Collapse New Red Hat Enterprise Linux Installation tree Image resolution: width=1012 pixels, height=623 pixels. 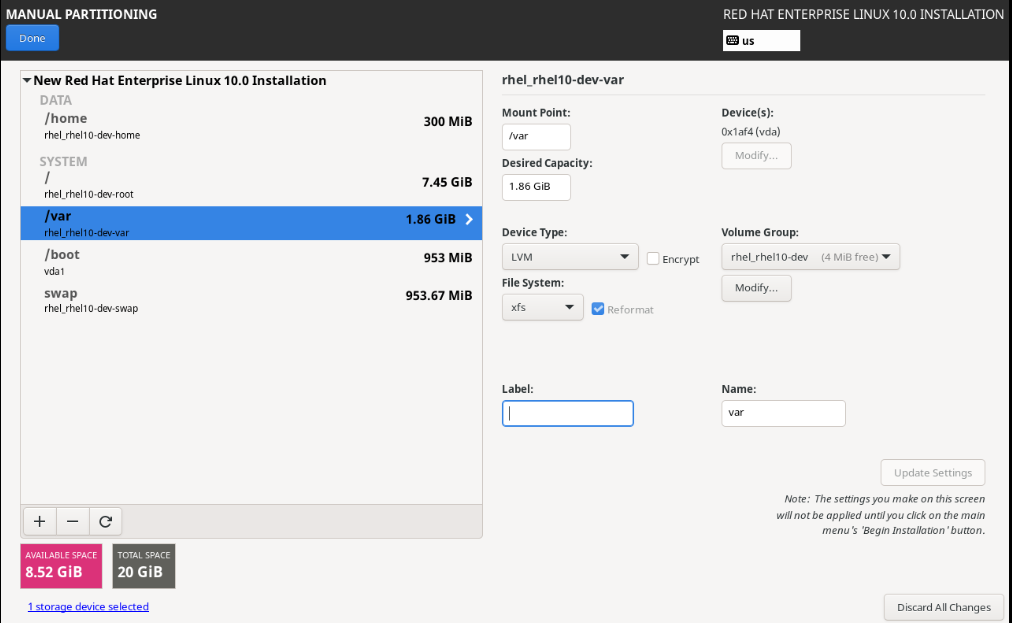[x=27, y=81]
